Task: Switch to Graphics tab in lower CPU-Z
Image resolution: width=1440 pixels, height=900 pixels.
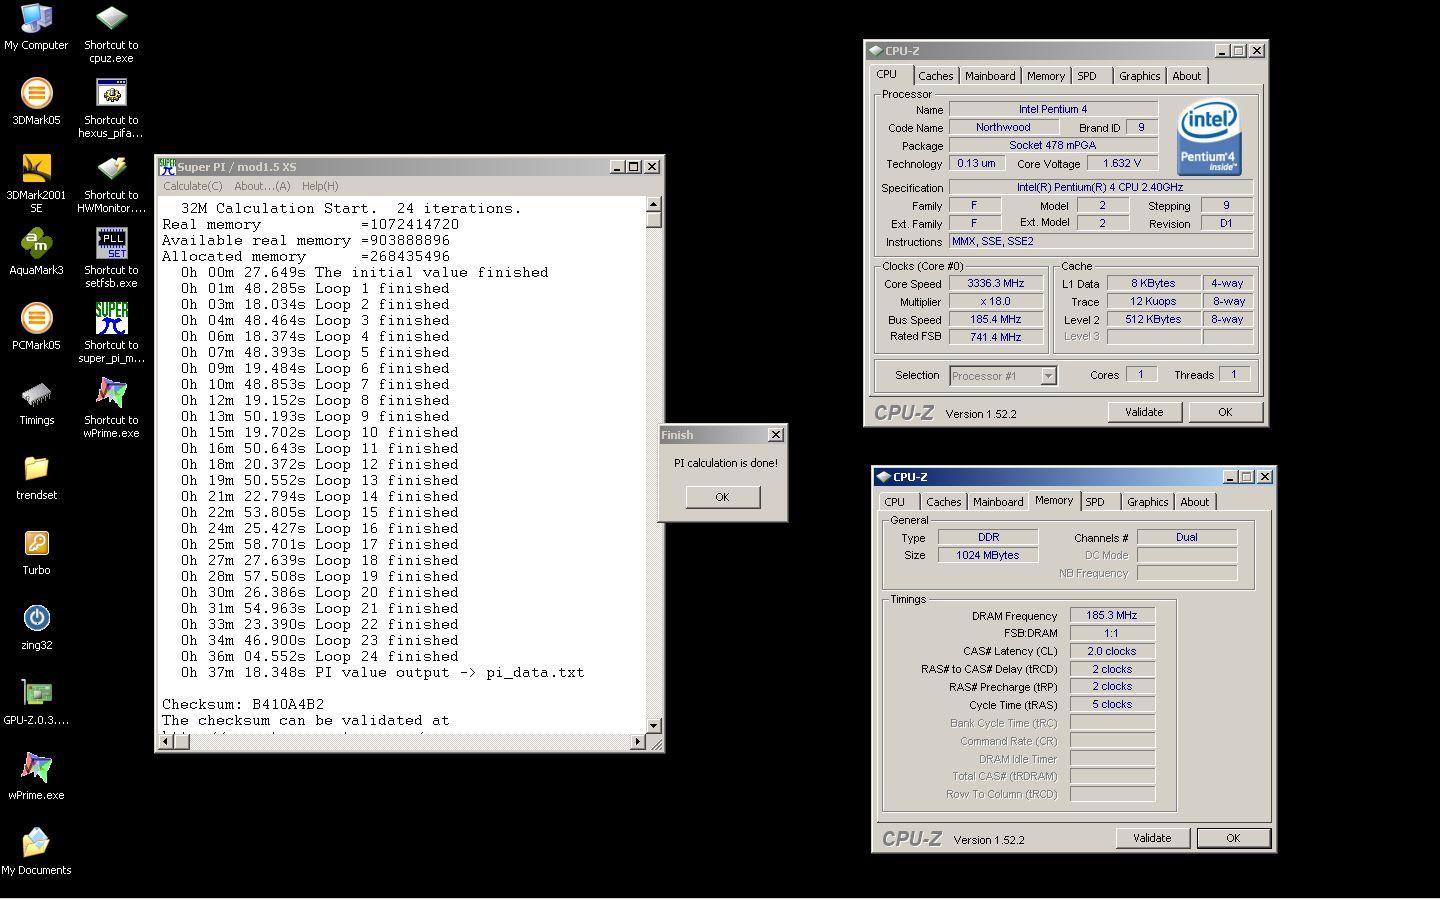Action: pos(1147,502)
